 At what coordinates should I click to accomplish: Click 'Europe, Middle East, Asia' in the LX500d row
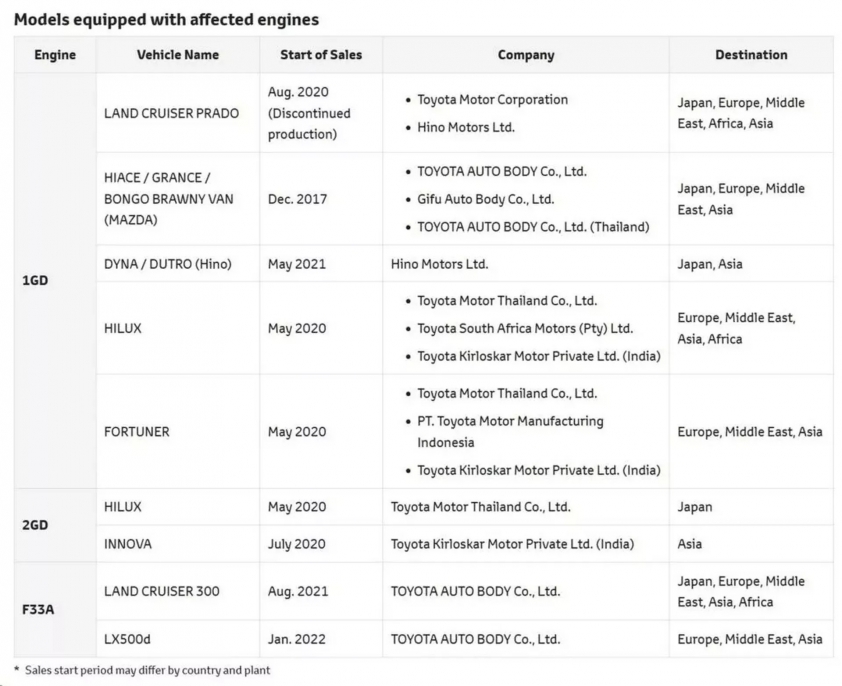pyautogui.click(x=750, y=639)
